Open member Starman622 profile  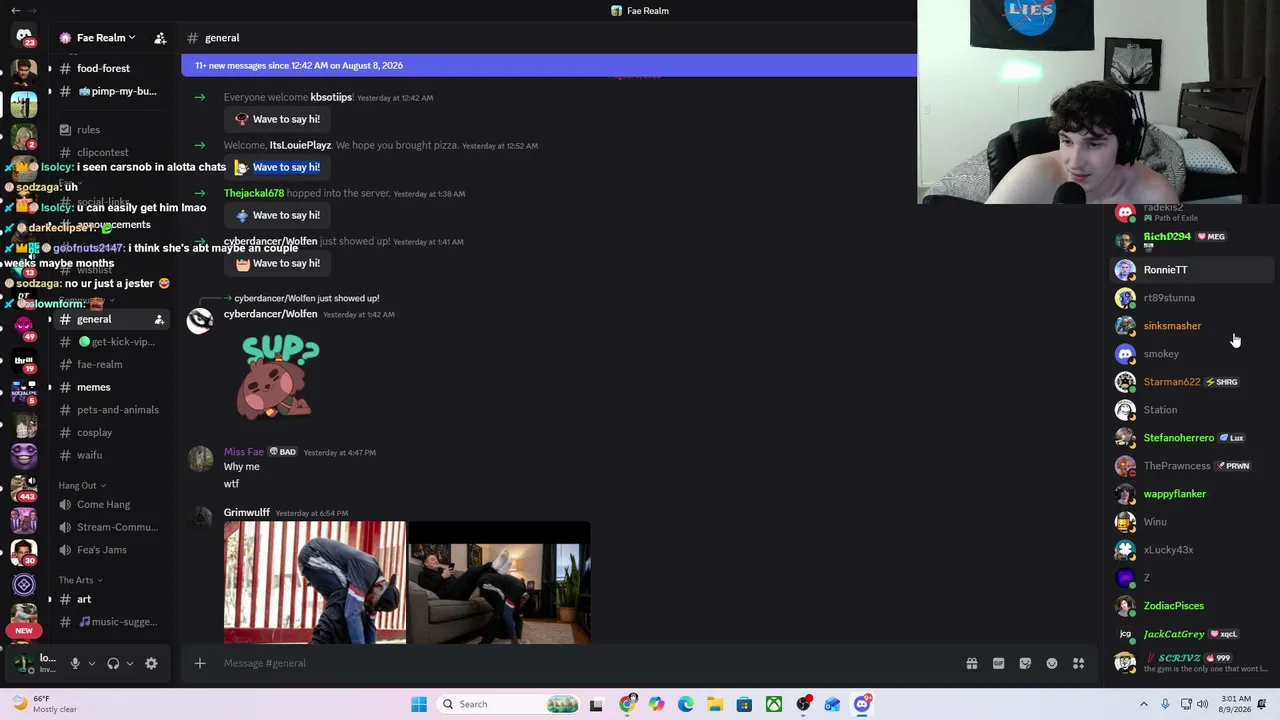[x=1192, y=382]
